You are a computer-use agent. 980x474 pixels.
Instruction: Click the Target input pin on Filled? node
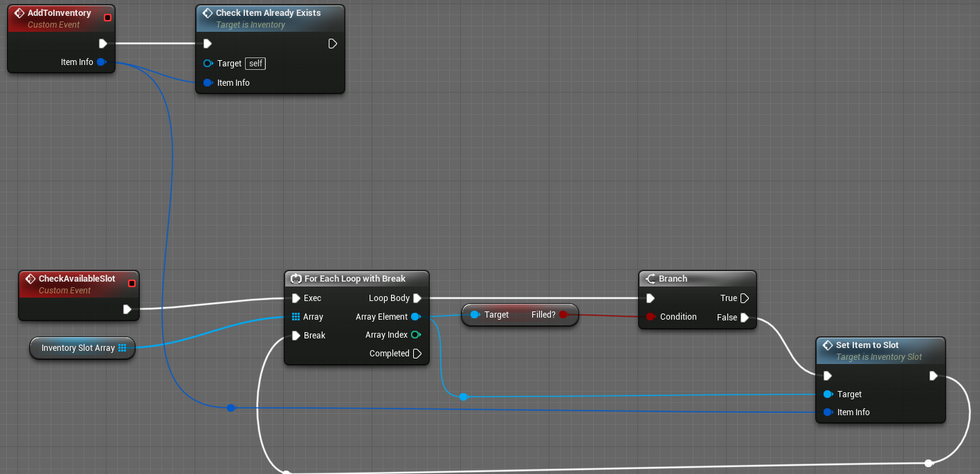[474, 315]
